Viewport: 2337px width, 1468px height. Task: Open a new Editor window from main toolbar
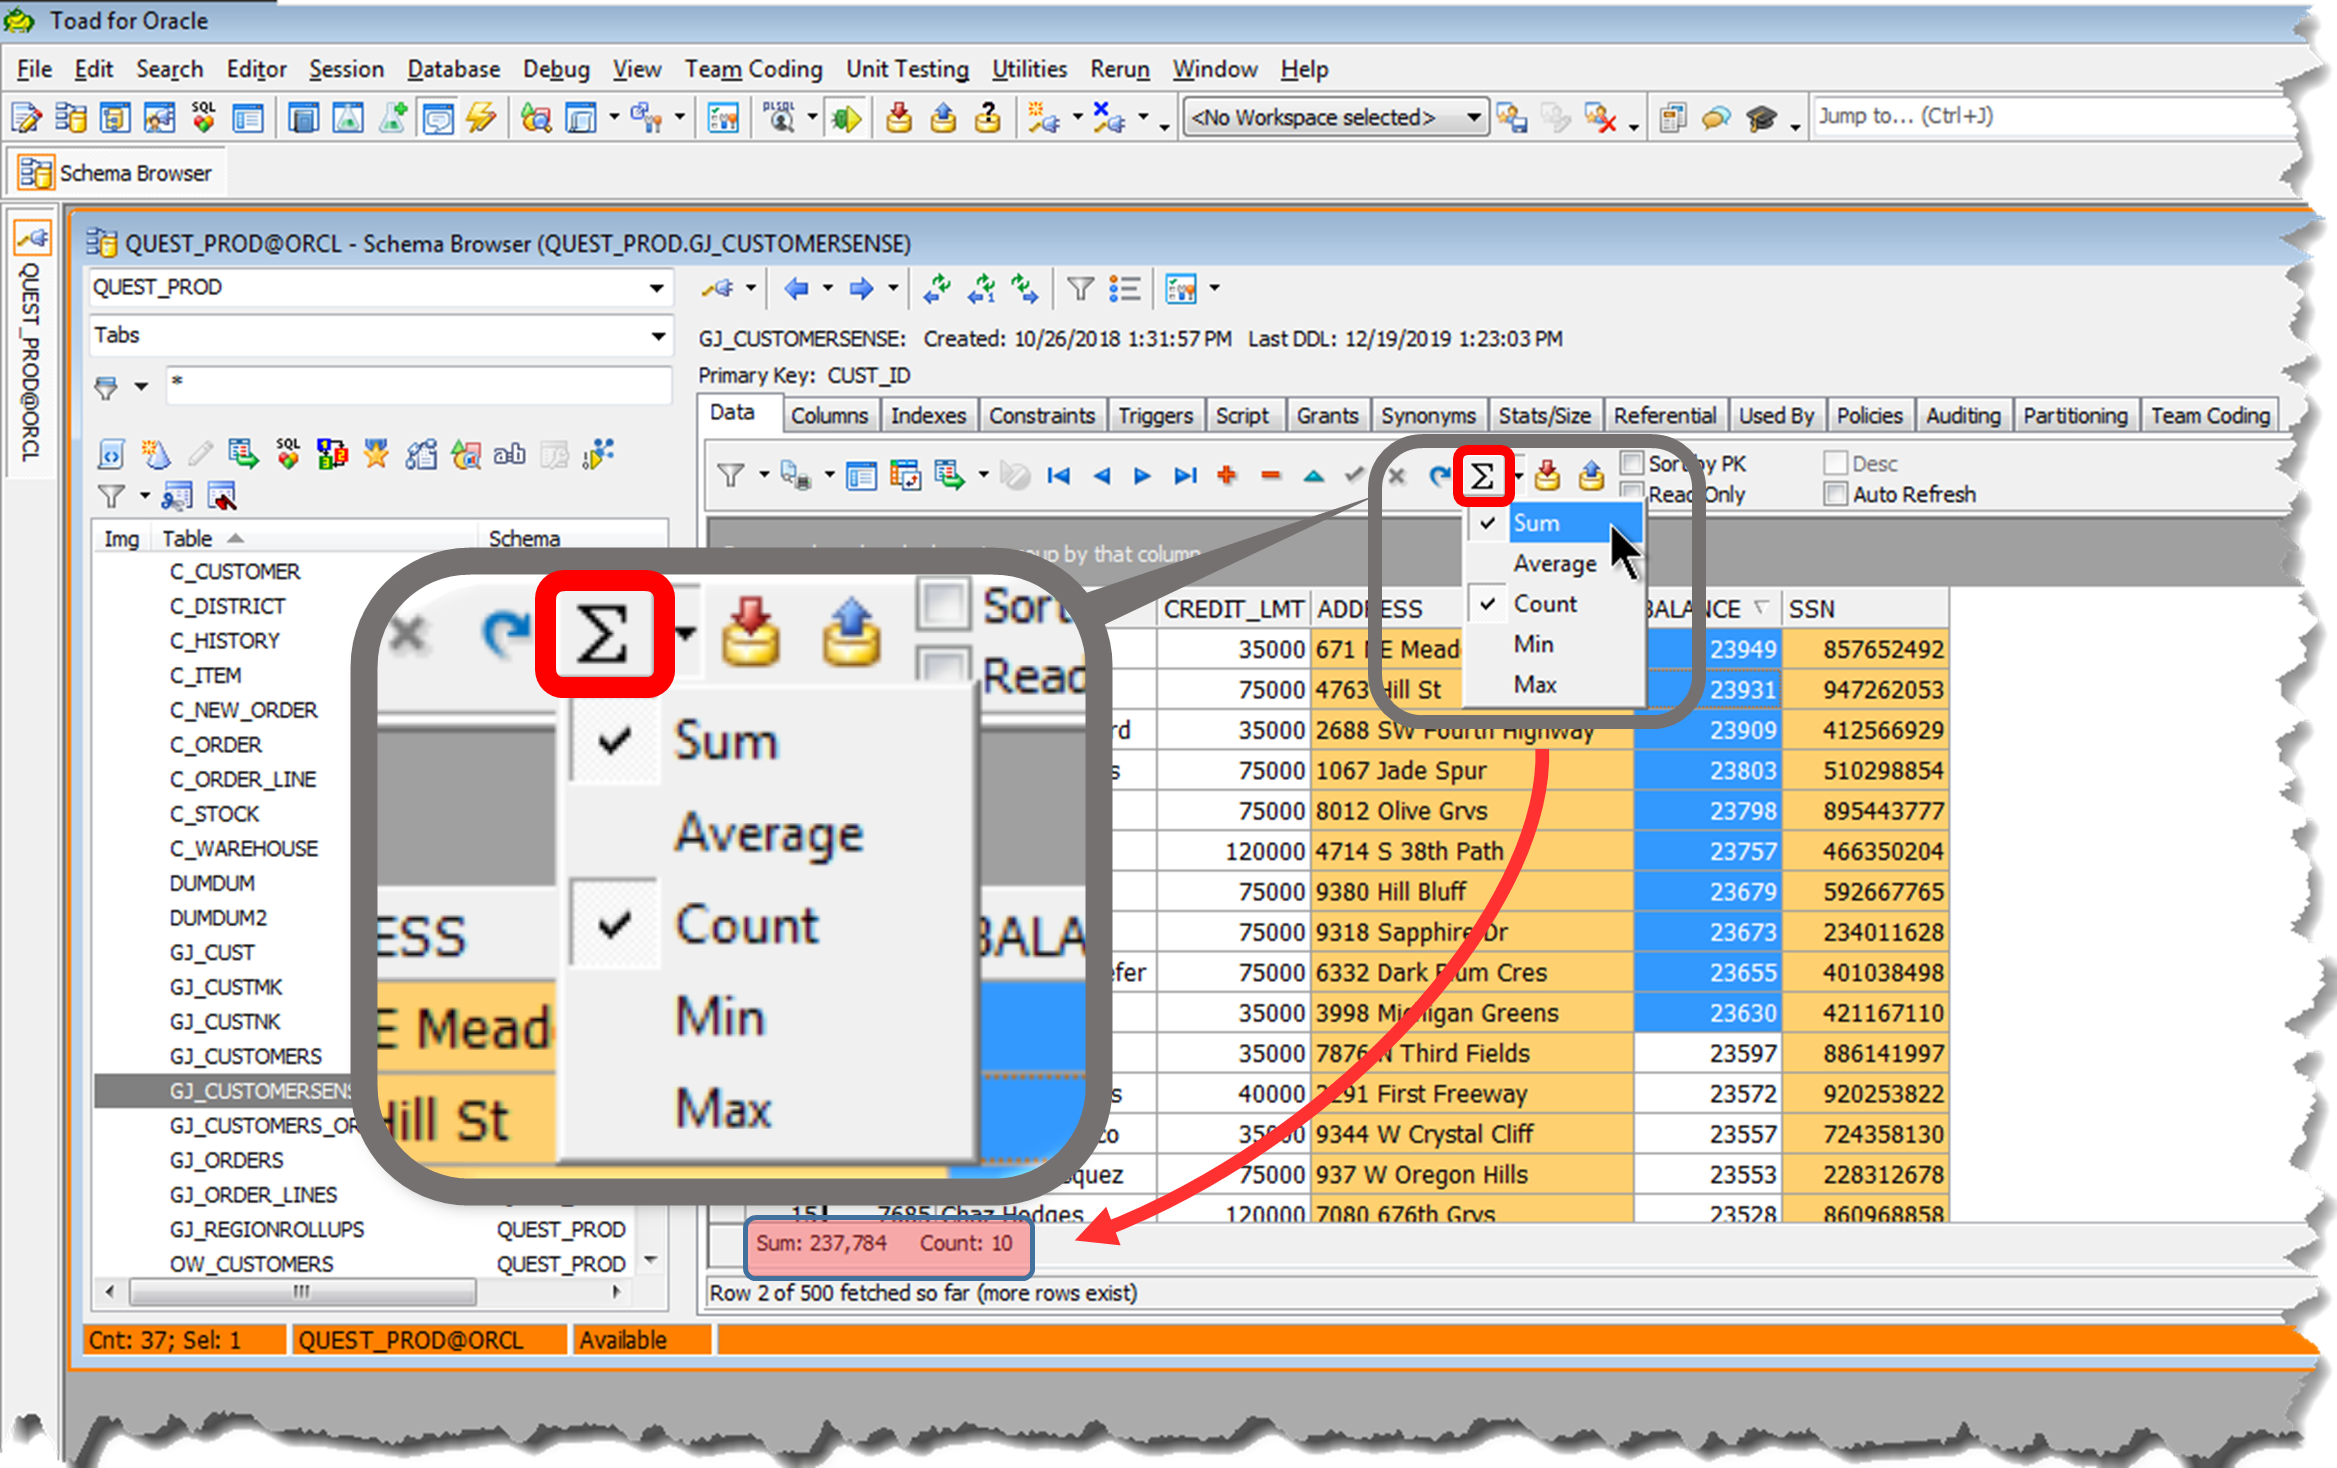tap(26, 118)
